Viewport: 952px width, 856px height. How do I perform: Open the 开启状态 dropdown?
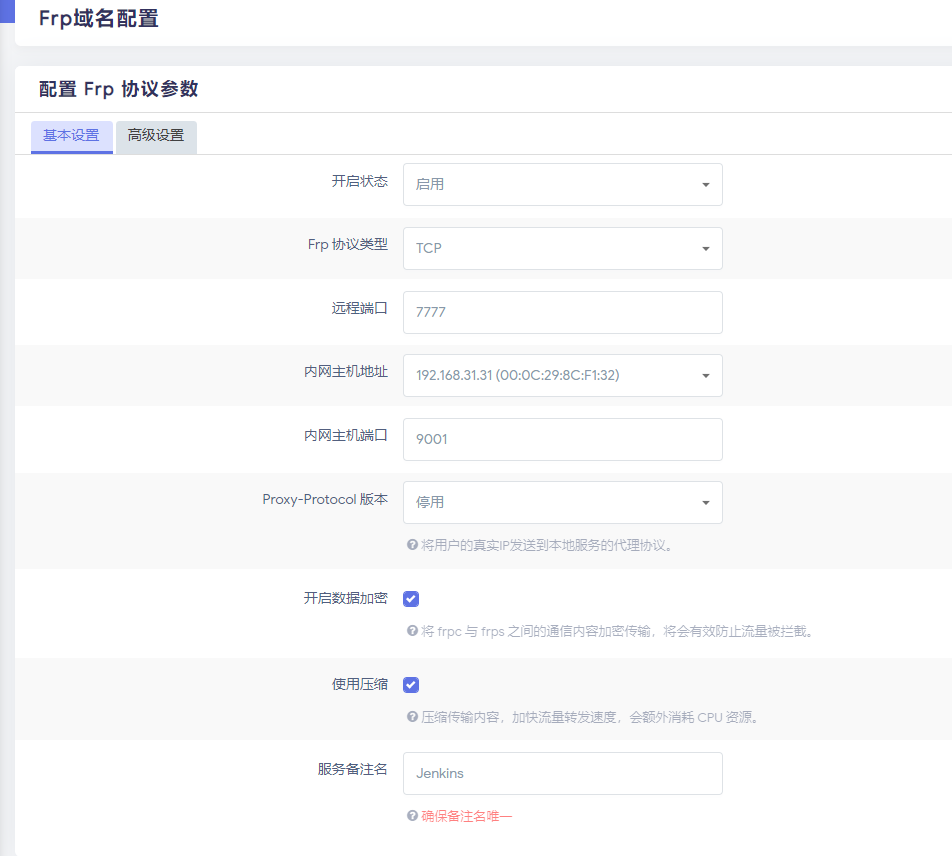(562, 185)
